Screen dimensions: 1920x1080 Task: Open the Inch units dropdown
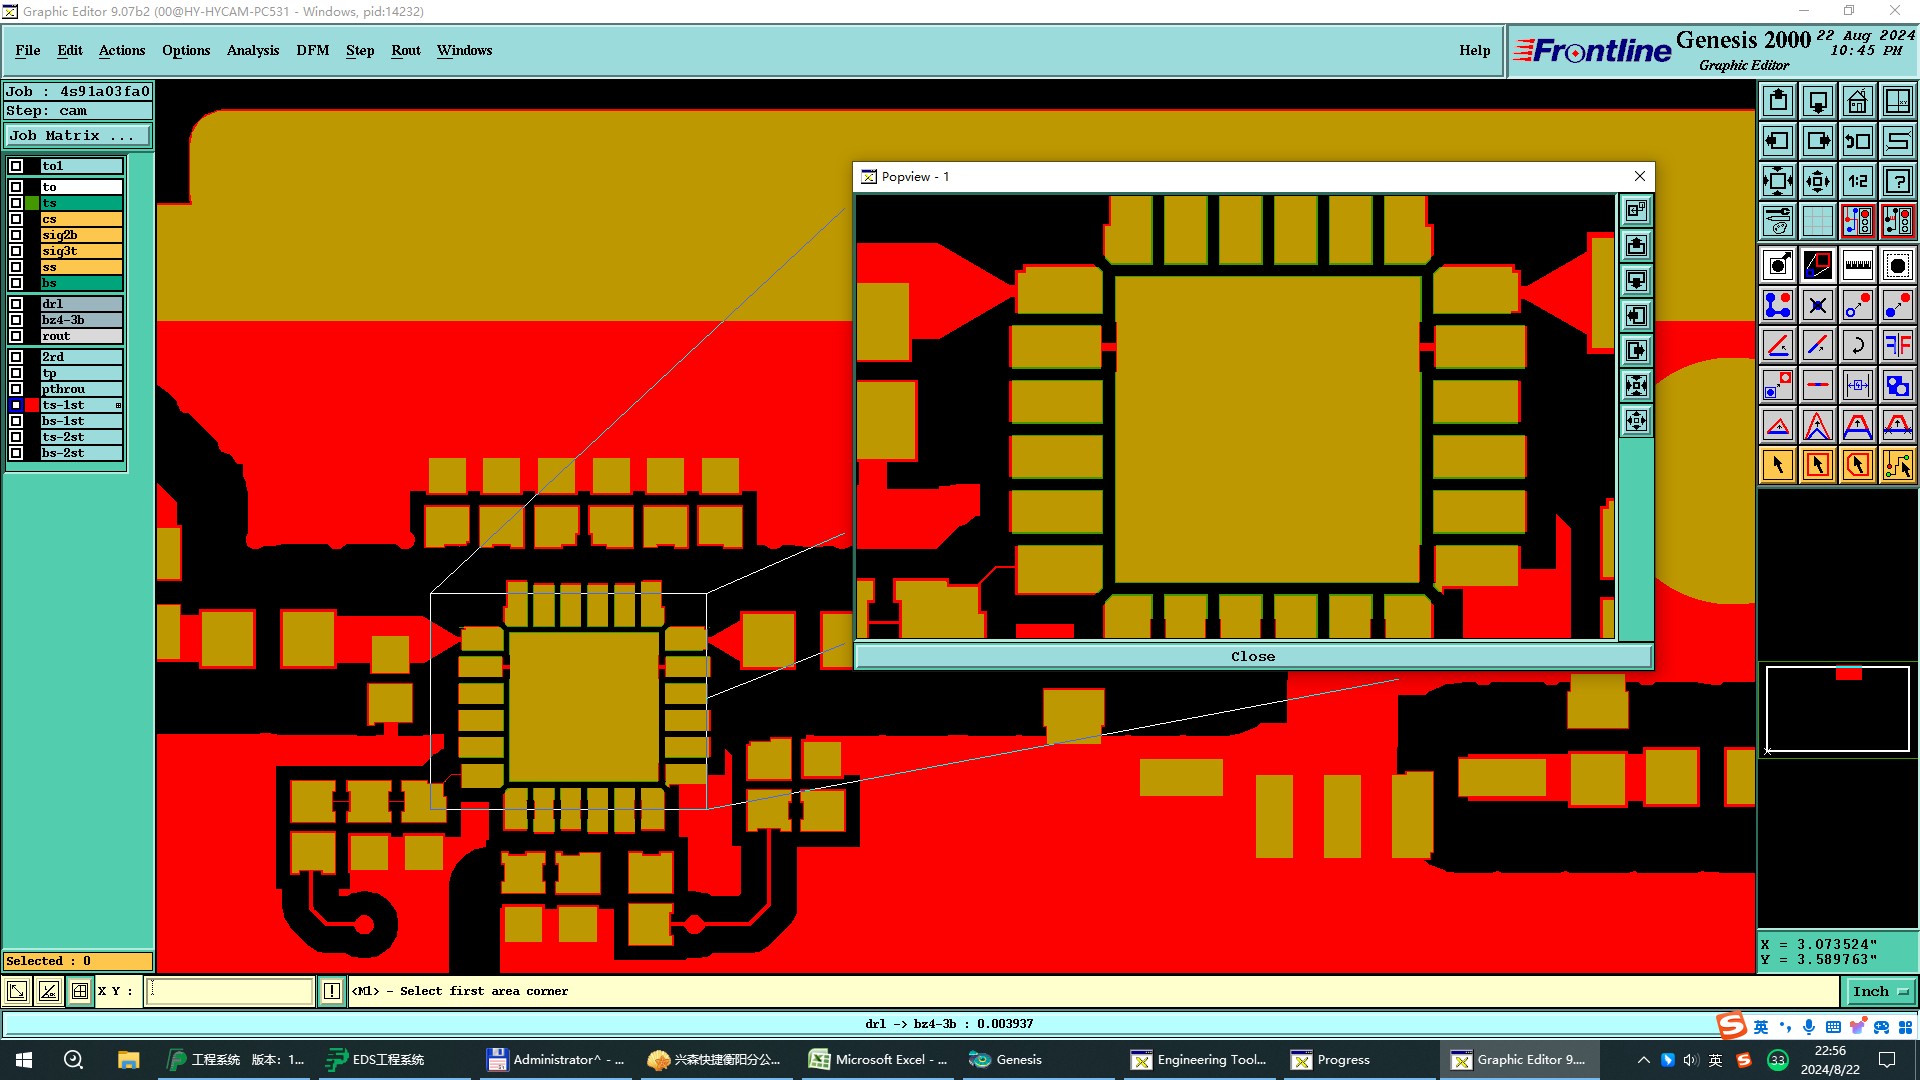point(1879,991)
